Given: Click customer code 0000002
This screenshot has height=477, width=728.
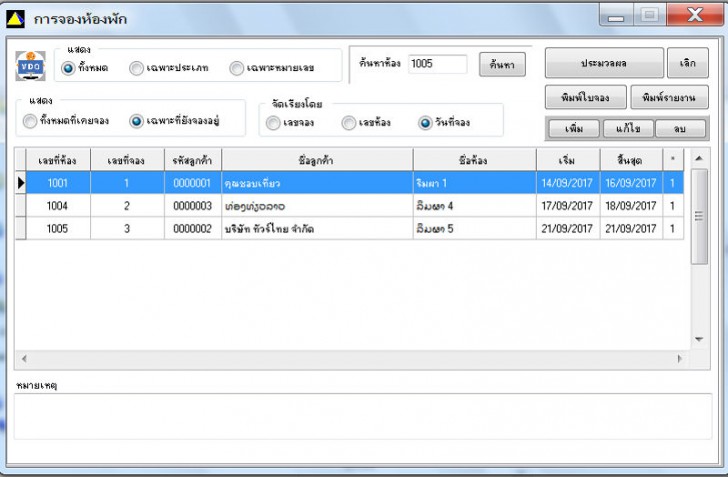Looking at the screenshot, I should 193,229.
